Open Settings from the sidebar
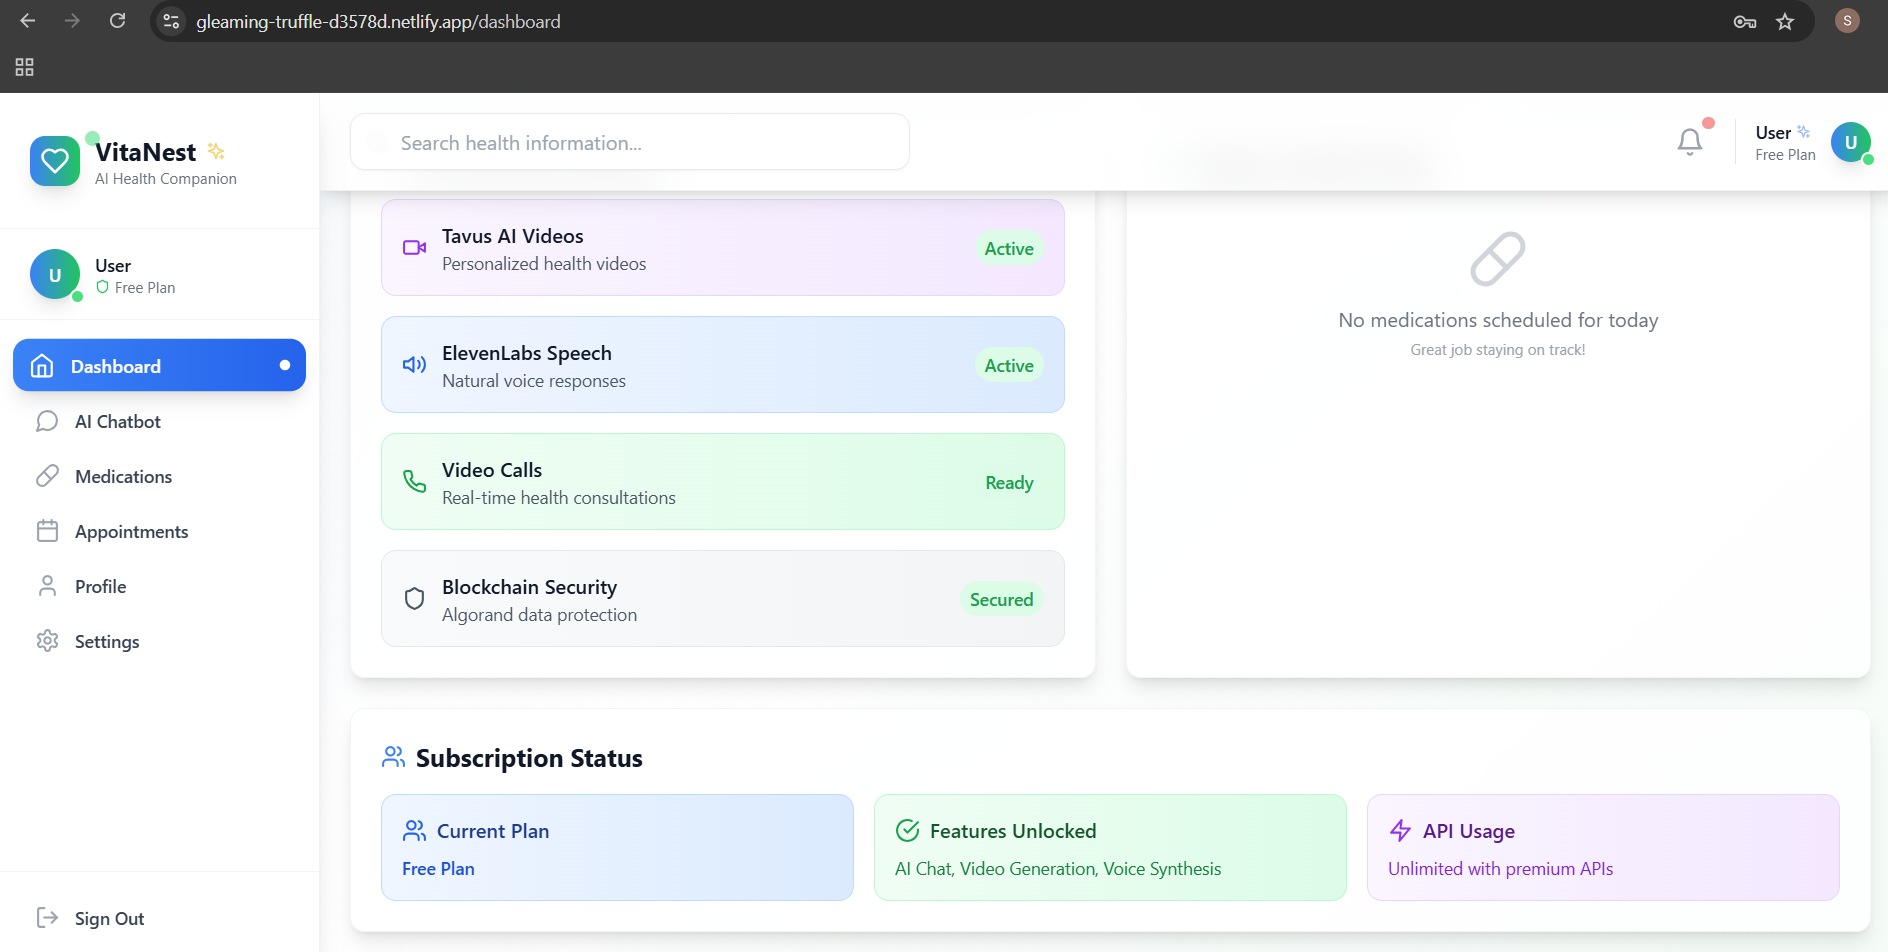The width and height of the screenshot is (1888, 952). point(159,642)
